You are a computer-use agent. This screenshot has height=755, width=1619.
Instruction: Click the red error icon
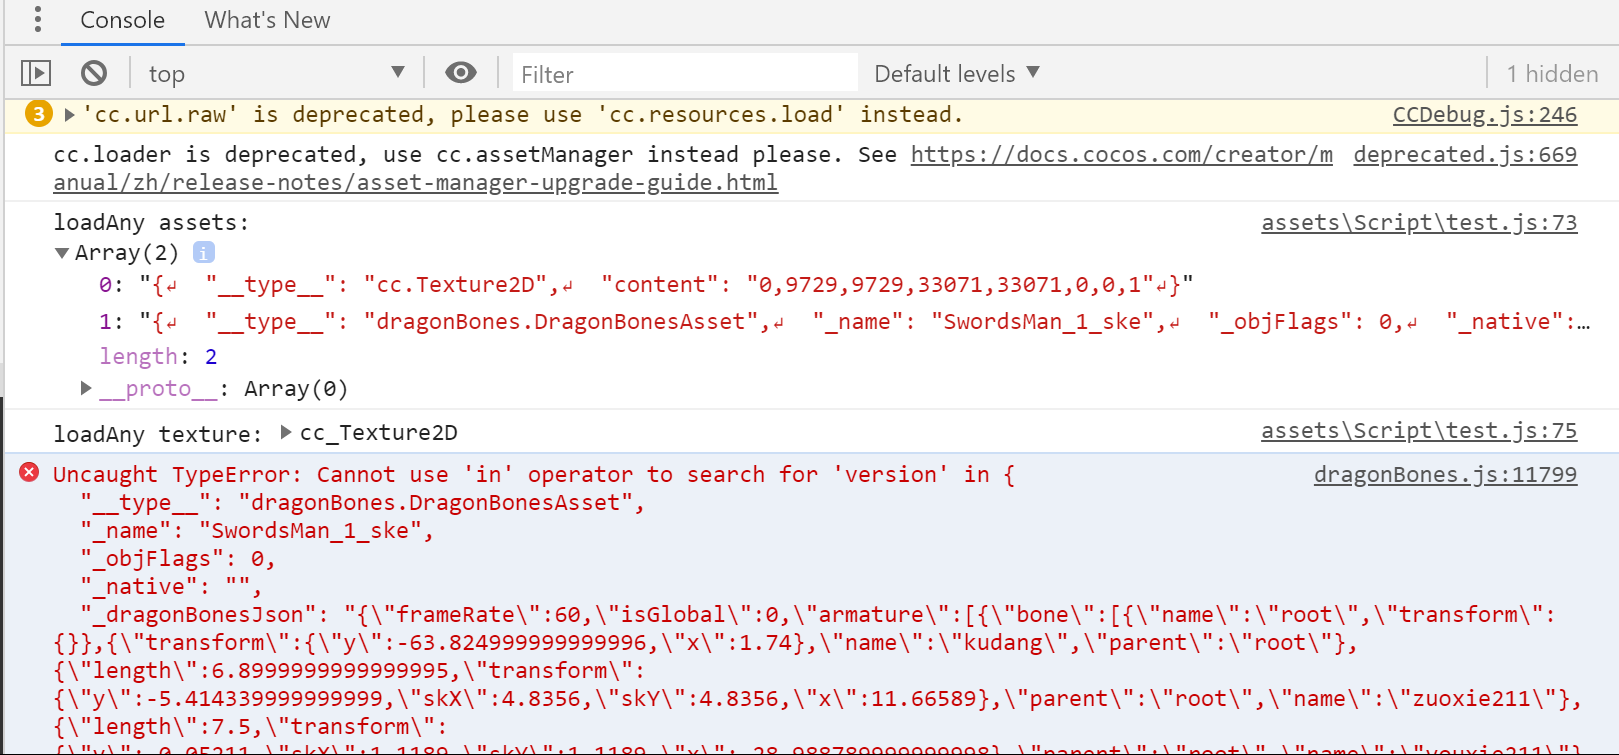(30, 473)
